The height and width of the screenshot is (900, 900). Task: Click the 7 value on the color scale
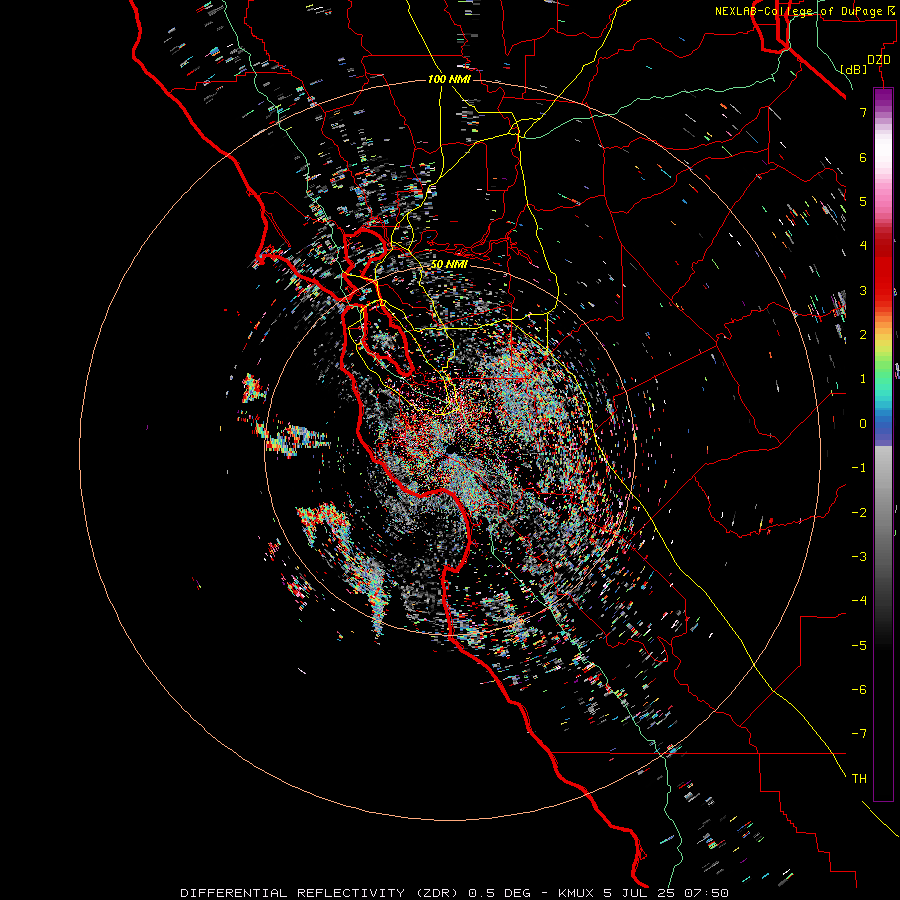click(863, 112)
